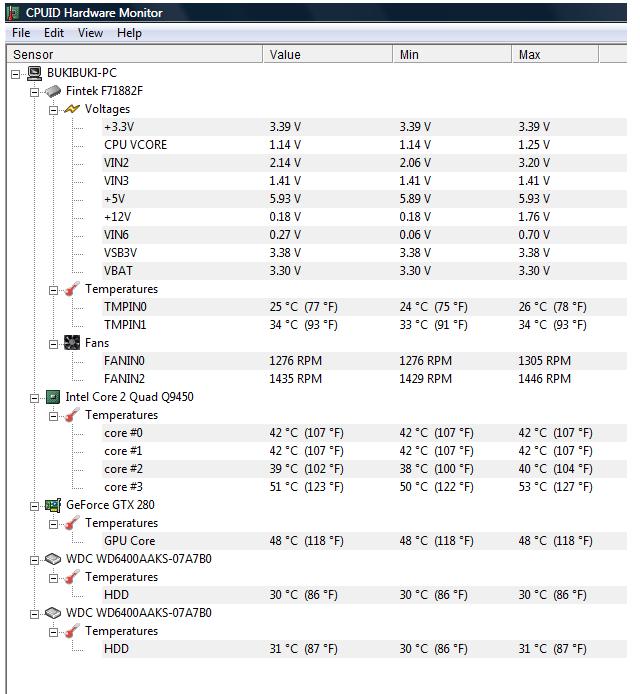The height and width of the screenshot is (694, 640).
Task: Click the Sensor column header
Action: click(x=135, y=54)
